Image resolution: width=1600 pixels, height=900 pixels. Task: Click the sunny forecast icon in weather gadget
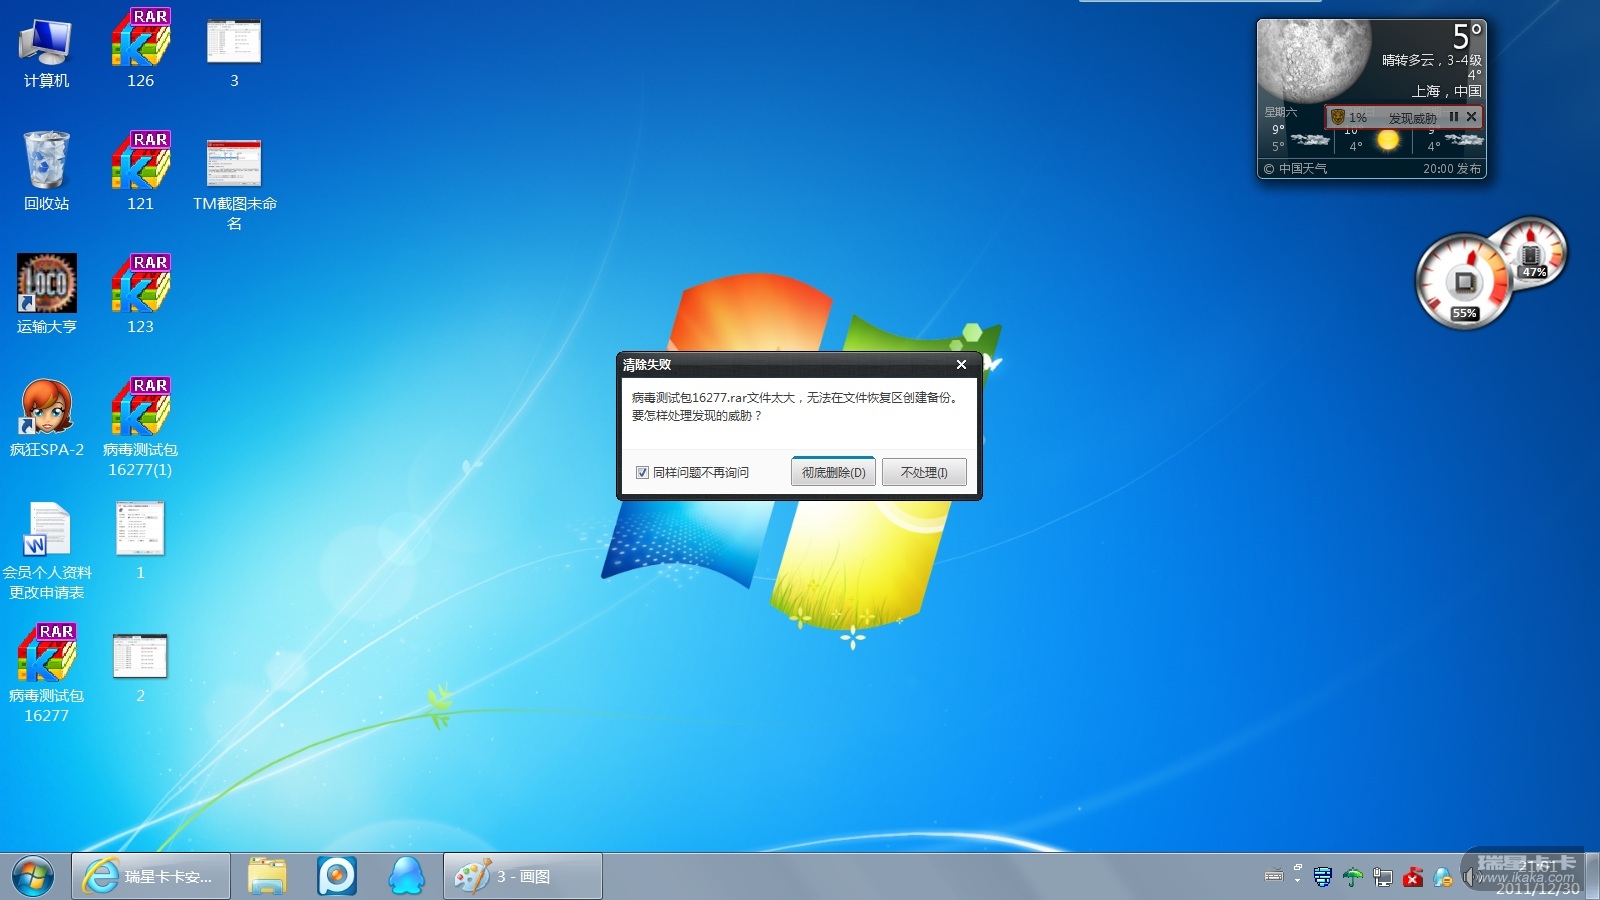(1388, 141)
